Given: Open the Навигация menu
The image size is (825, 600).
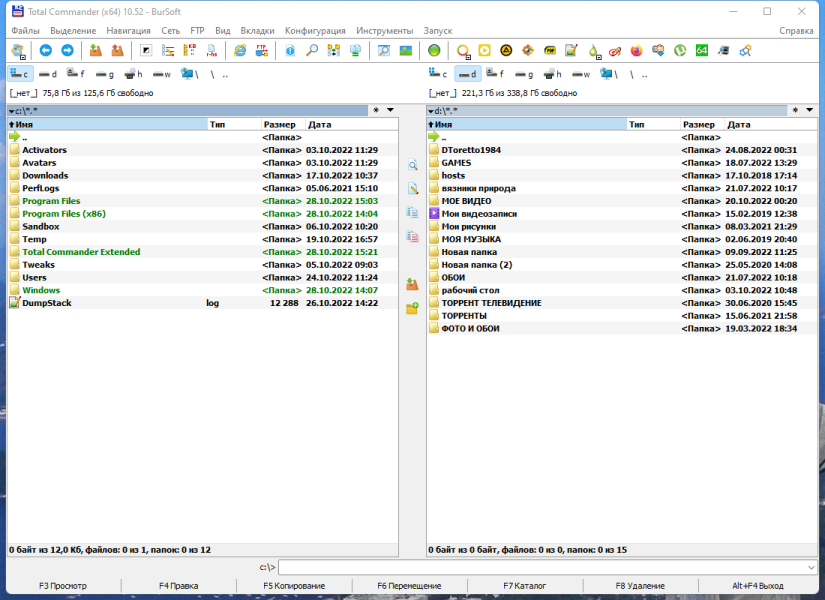Looking at the screenshot, I should point(128,31).
